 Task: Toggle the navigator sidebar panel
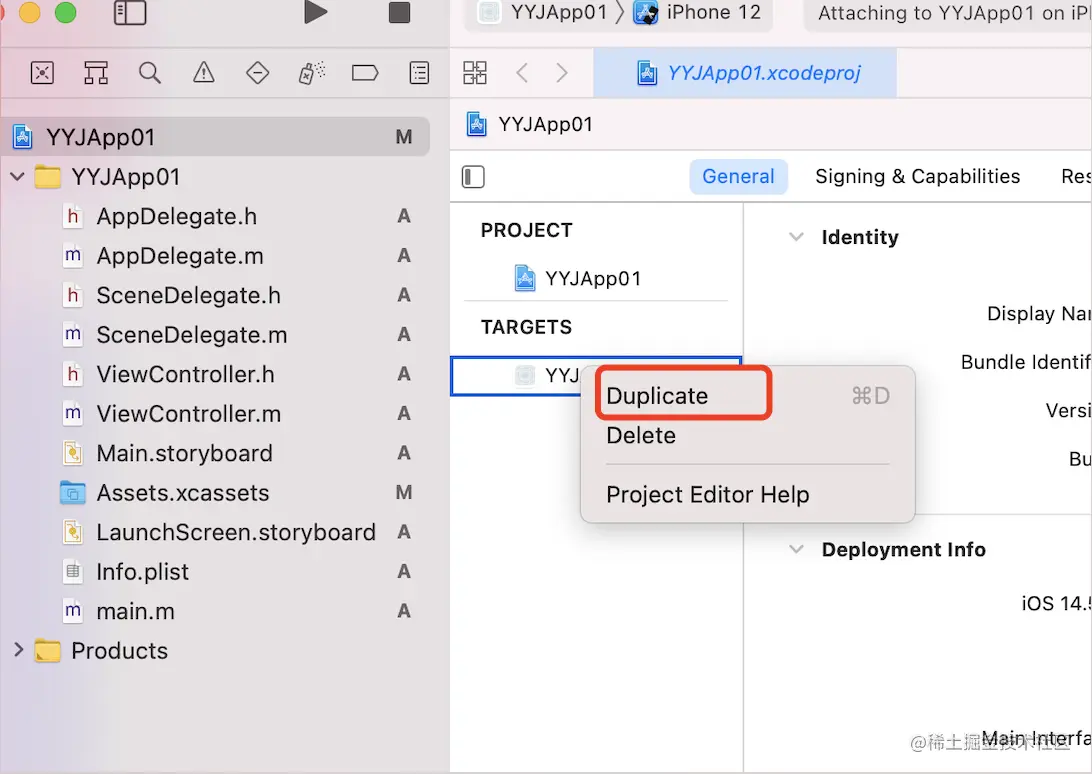(130, 13)
